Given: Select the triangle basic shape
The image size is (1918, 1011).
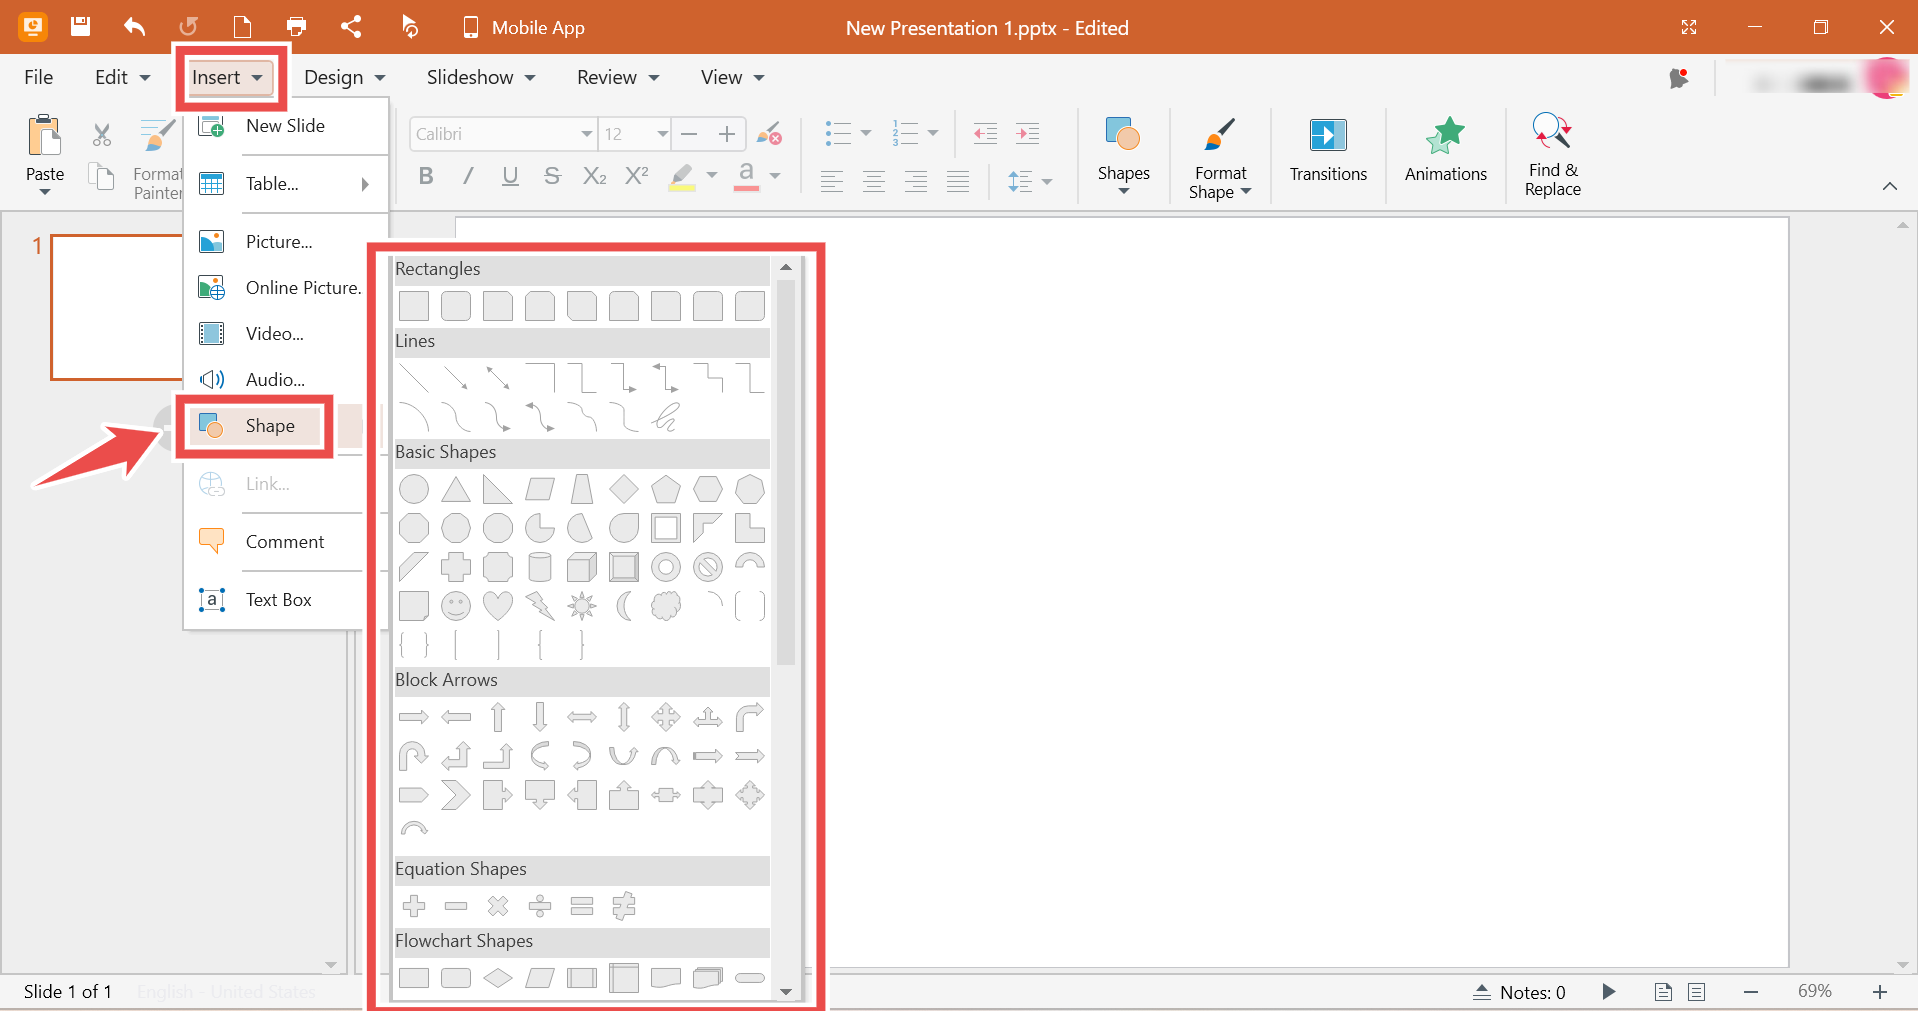Looking at the screenshot, I should click(456, 489).
